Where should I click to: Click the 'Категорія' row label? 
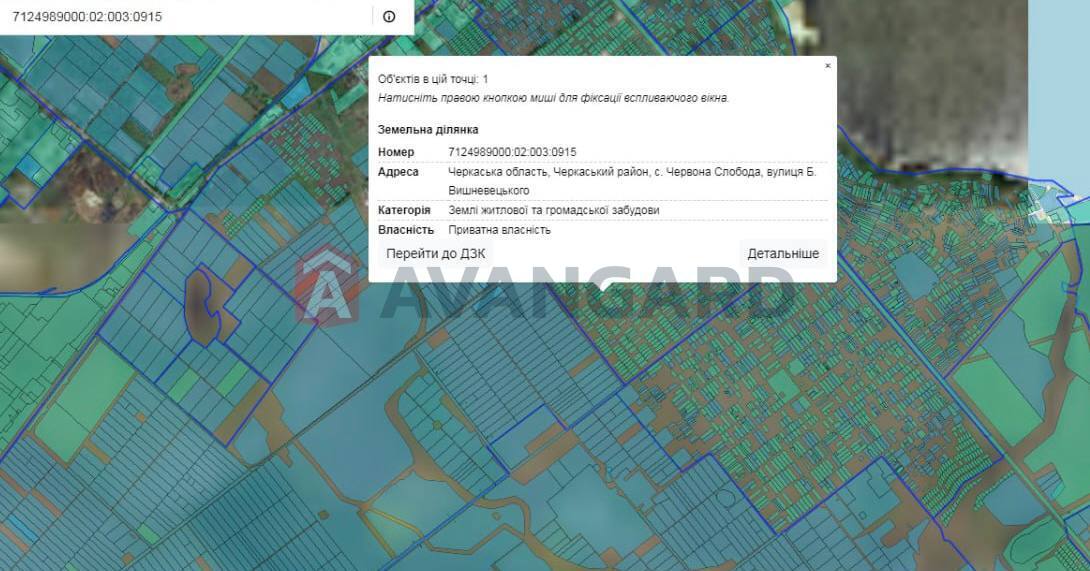click(404, 210)
